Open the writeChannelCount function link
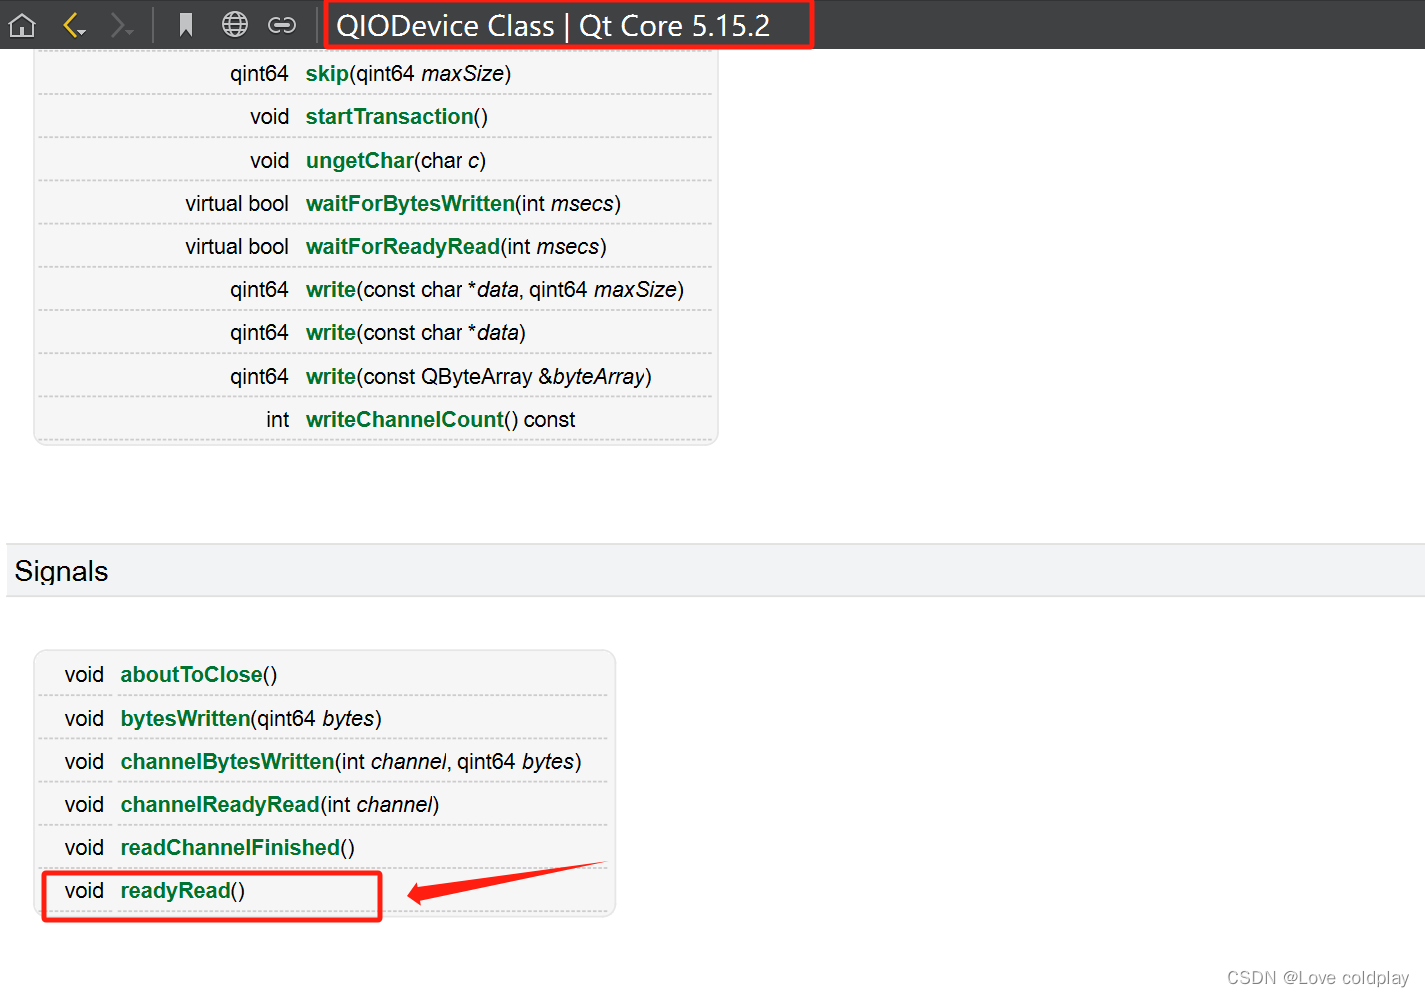 click(405, 420)
